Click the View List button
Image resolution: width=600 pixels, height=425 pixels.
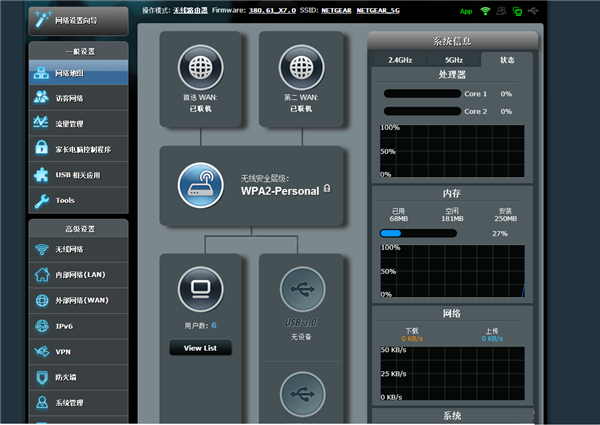(200, 348)
